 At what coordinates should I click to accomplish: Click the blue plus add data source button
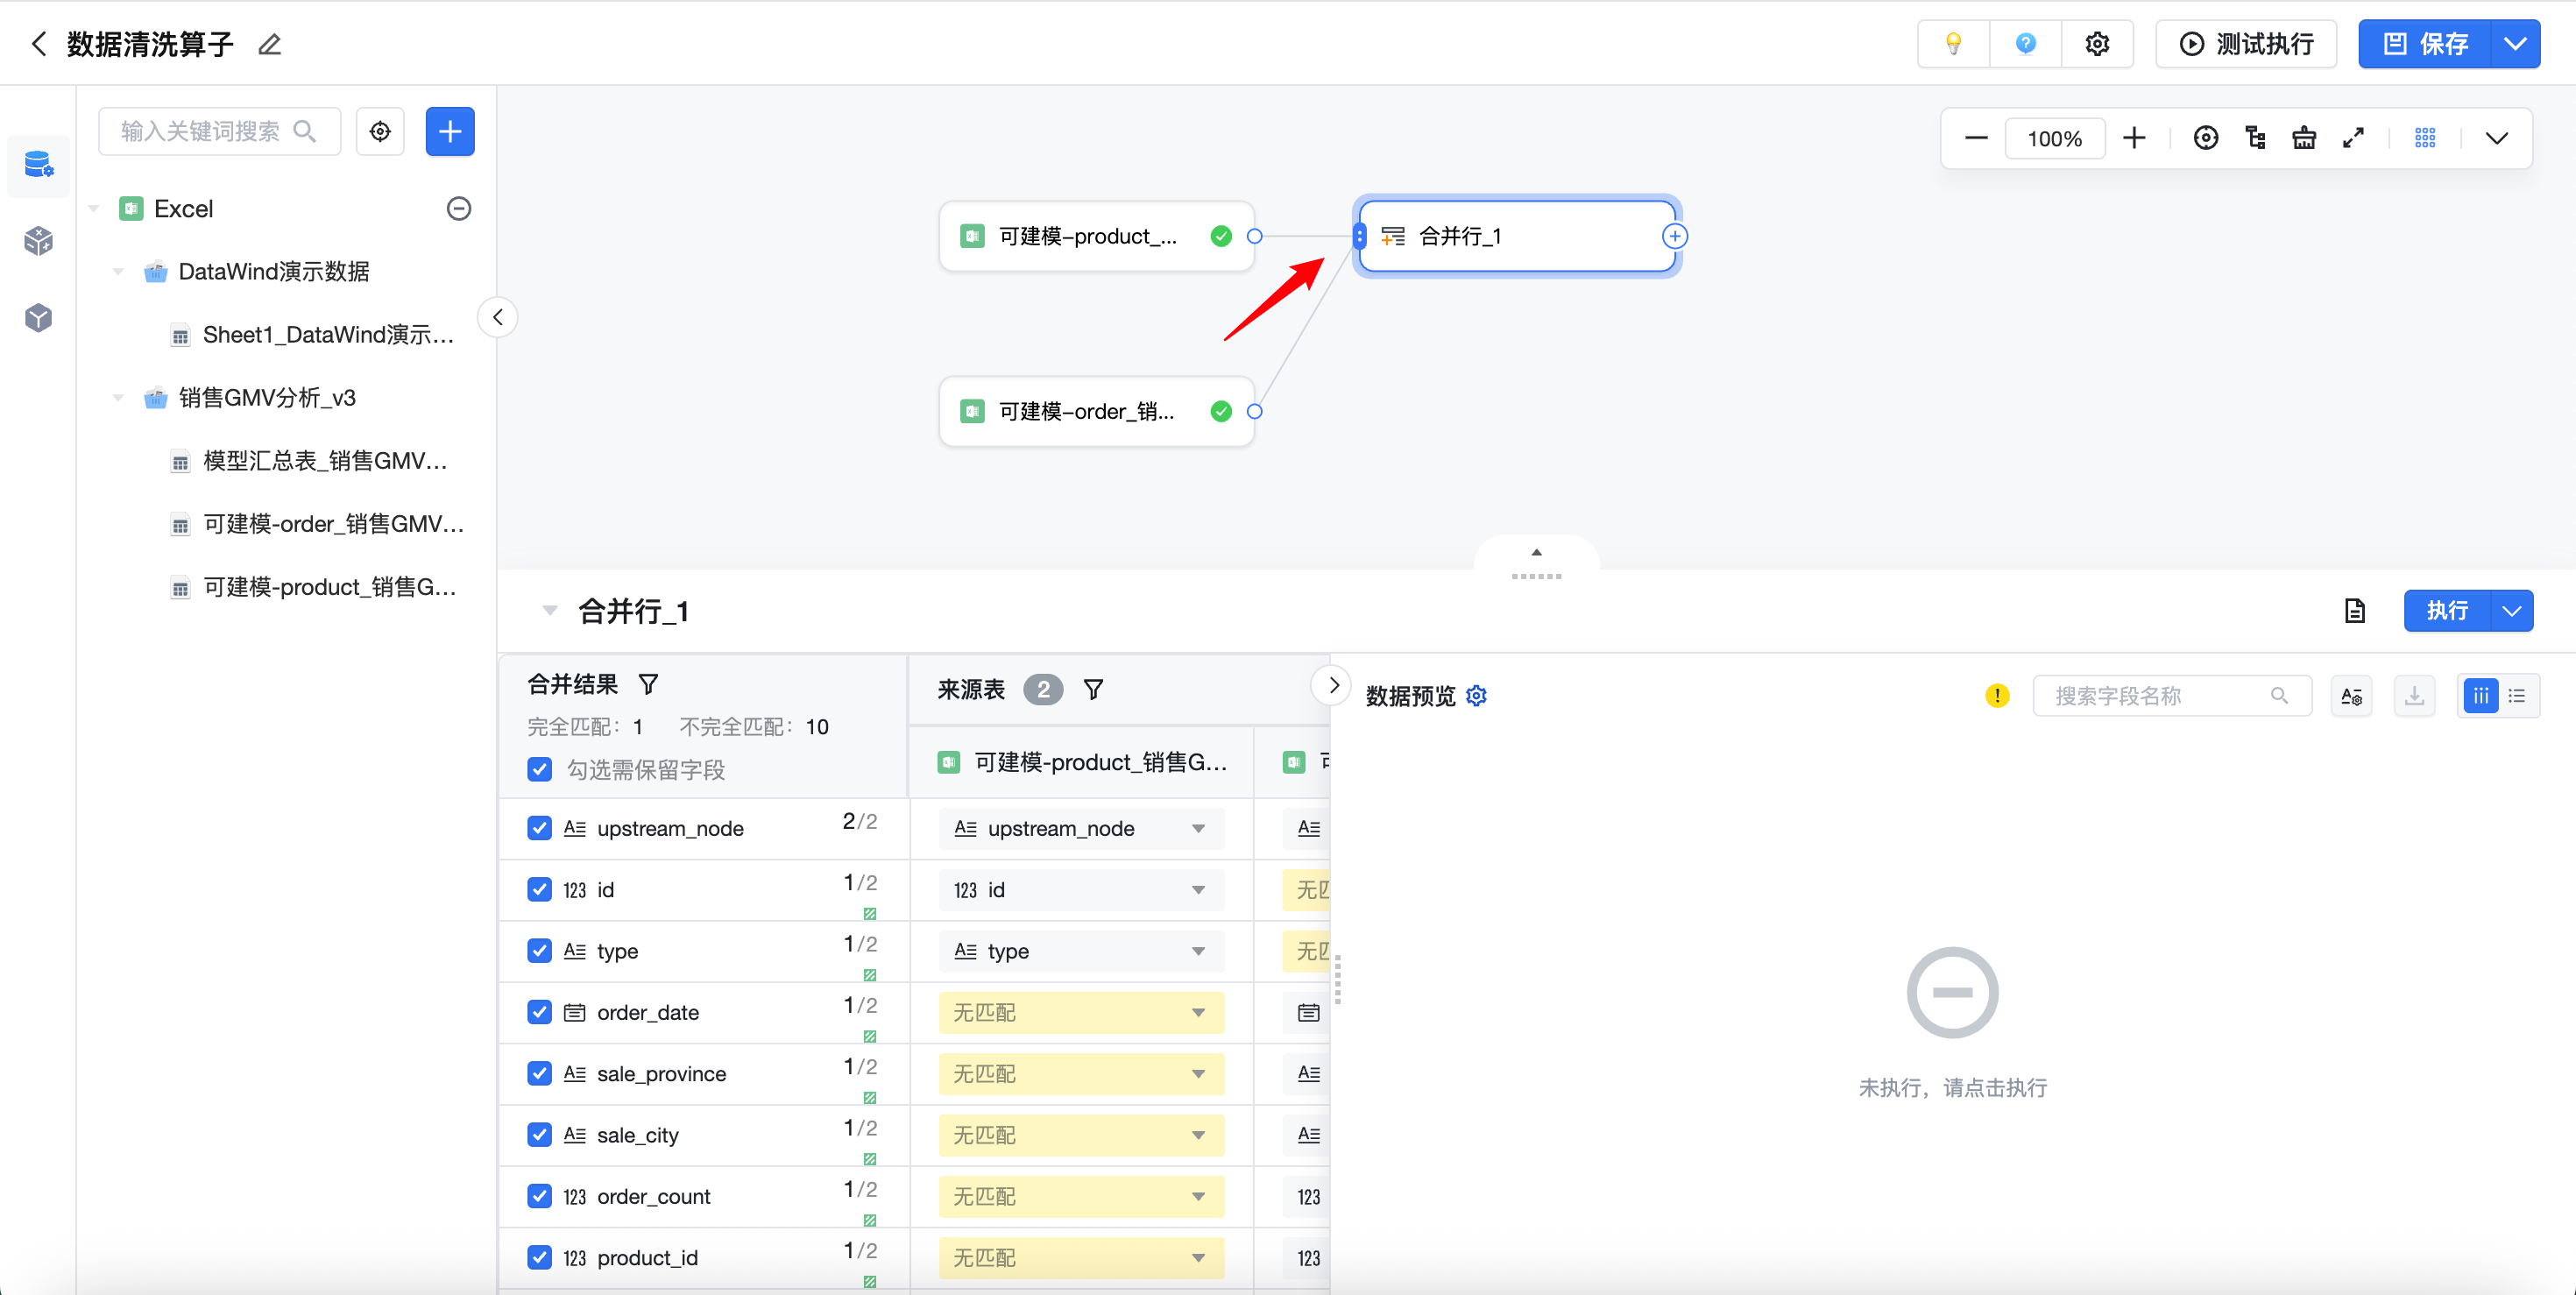[x=450, y=132]
